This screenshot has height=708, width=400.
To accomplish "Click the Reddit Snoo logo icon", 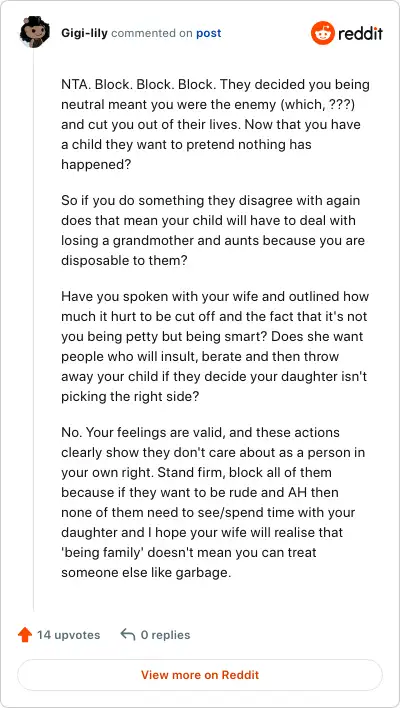I will (322, 33).
